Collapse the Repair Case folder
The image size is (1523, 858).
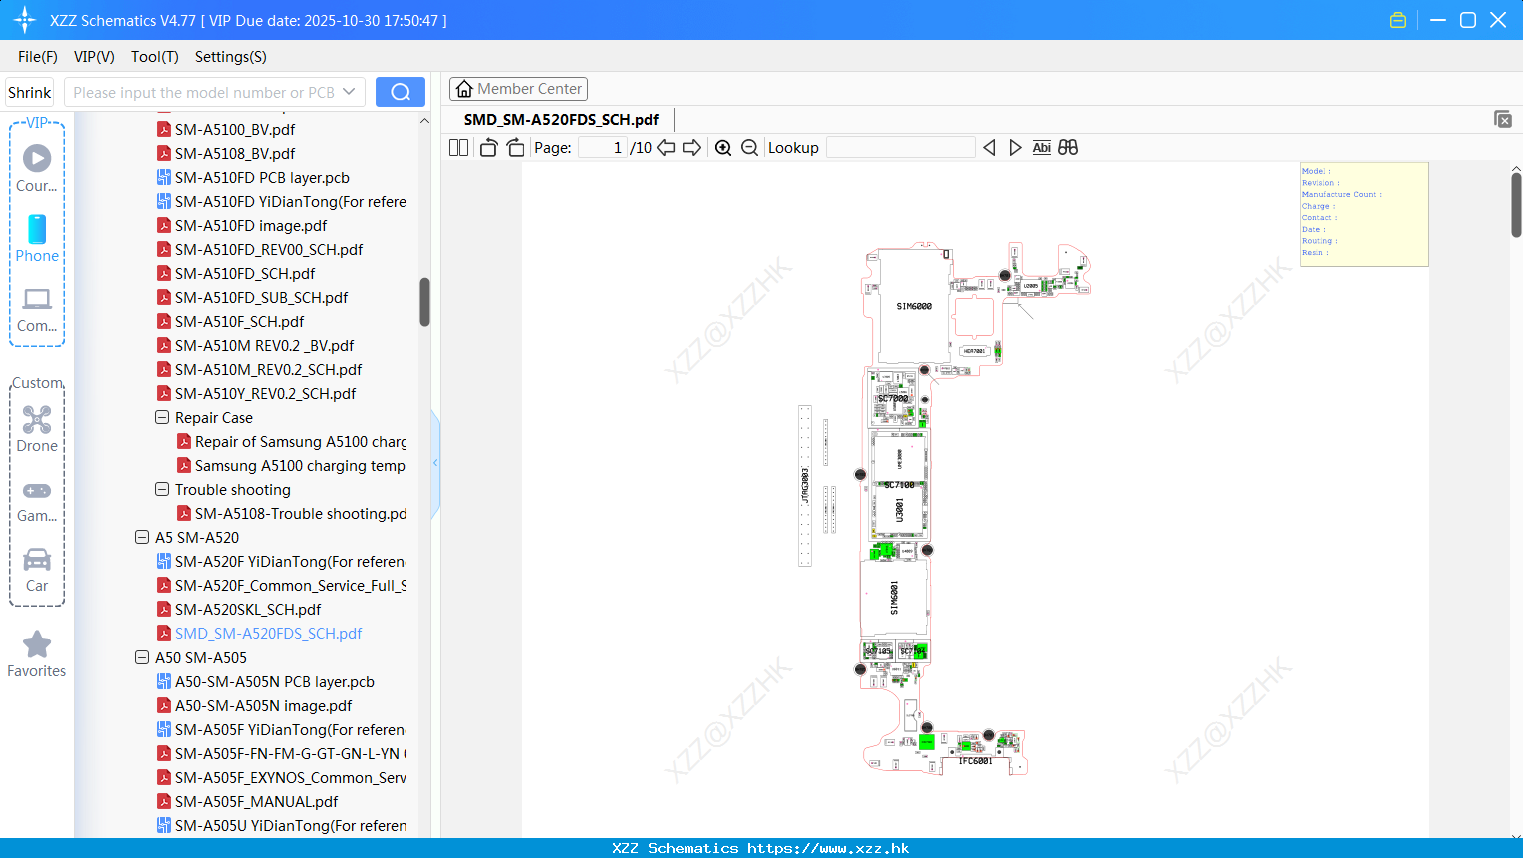(162, 417)
